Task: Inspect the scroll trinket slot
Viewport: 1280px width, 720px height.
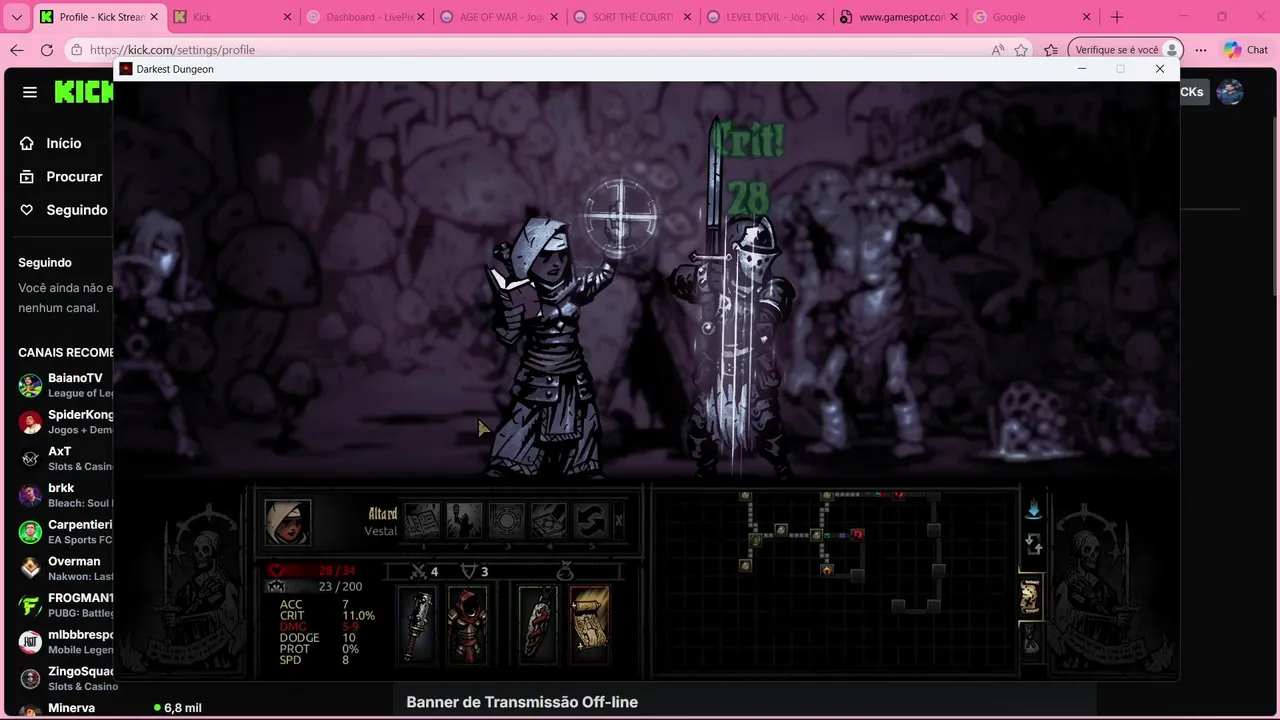Action: coord(589,625)
